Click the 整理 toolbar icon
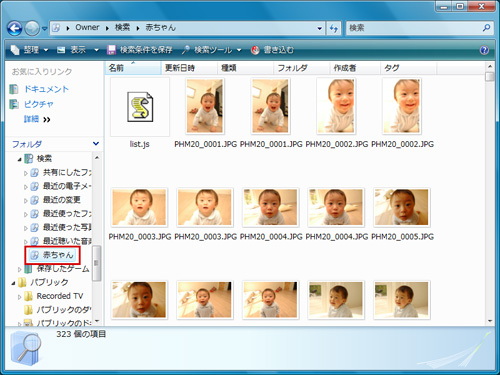 (x=15, y=50)
